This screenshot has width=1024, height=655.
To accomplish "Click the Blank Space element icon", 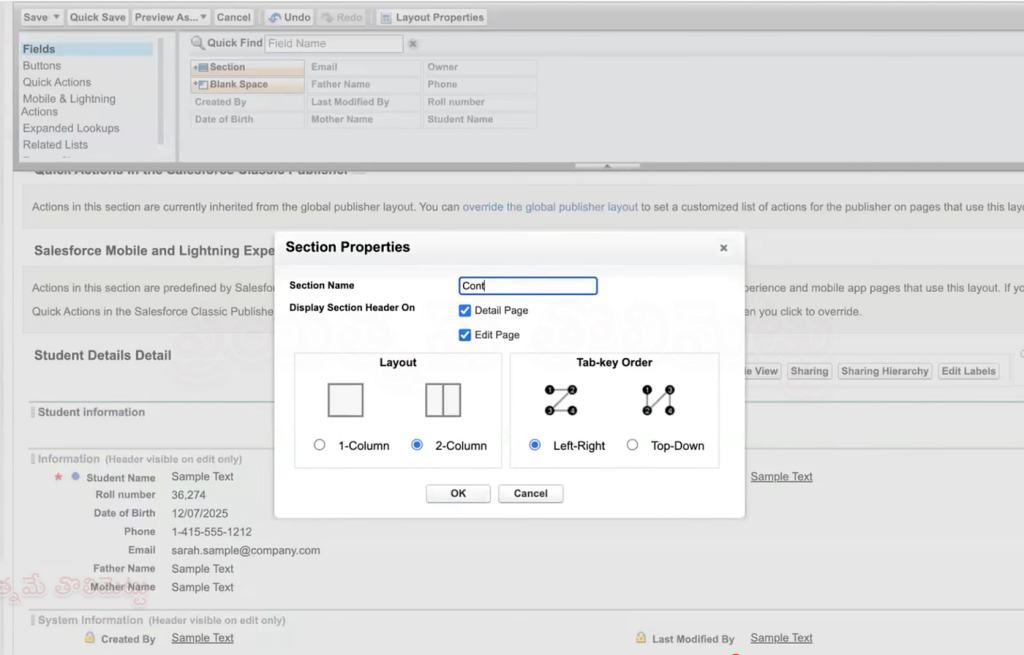I will click(204, 84).
